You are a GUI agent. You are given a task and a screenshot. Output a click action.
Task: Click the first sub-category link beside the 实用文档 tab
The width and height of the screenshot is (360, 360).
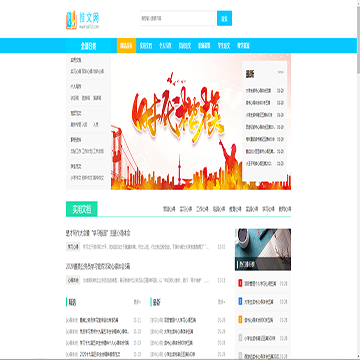(168, 209)
